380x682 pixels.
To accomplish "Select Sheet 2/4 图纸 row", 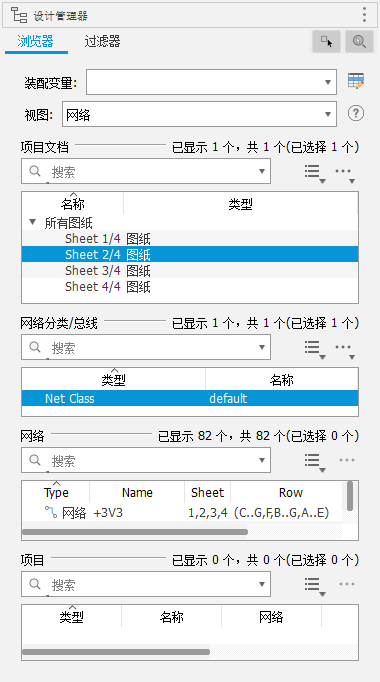I will tap(190, 254).
